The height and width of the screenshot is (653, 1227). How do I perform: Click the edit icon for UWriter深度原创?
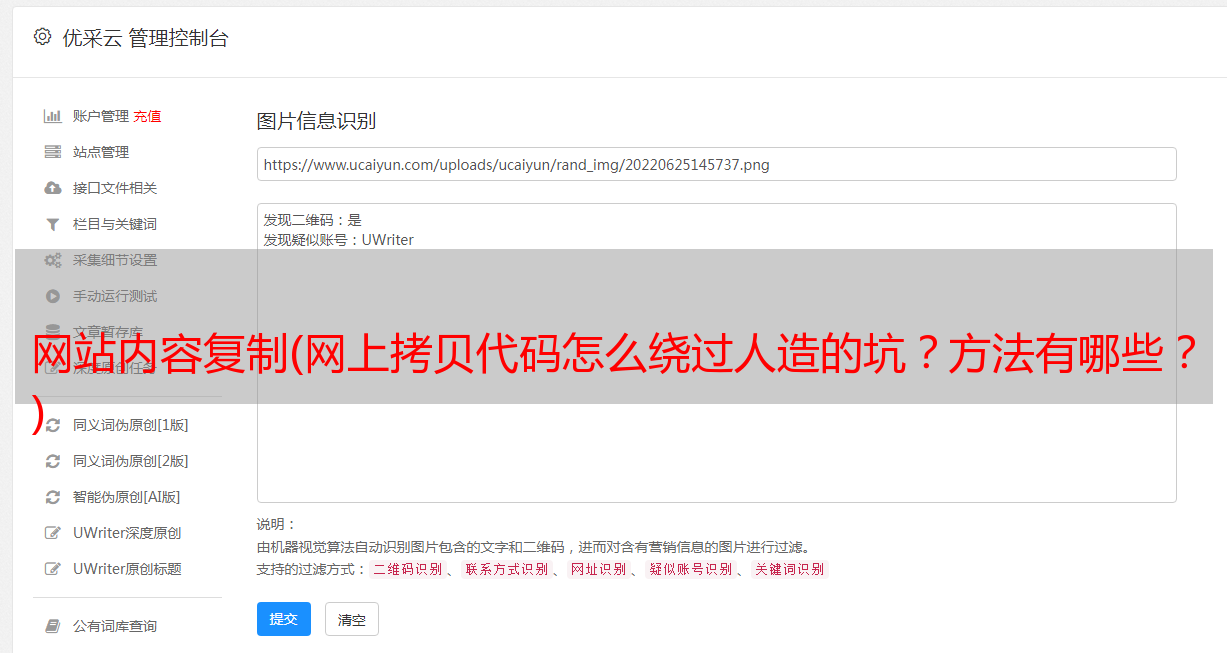coord(53,533)
